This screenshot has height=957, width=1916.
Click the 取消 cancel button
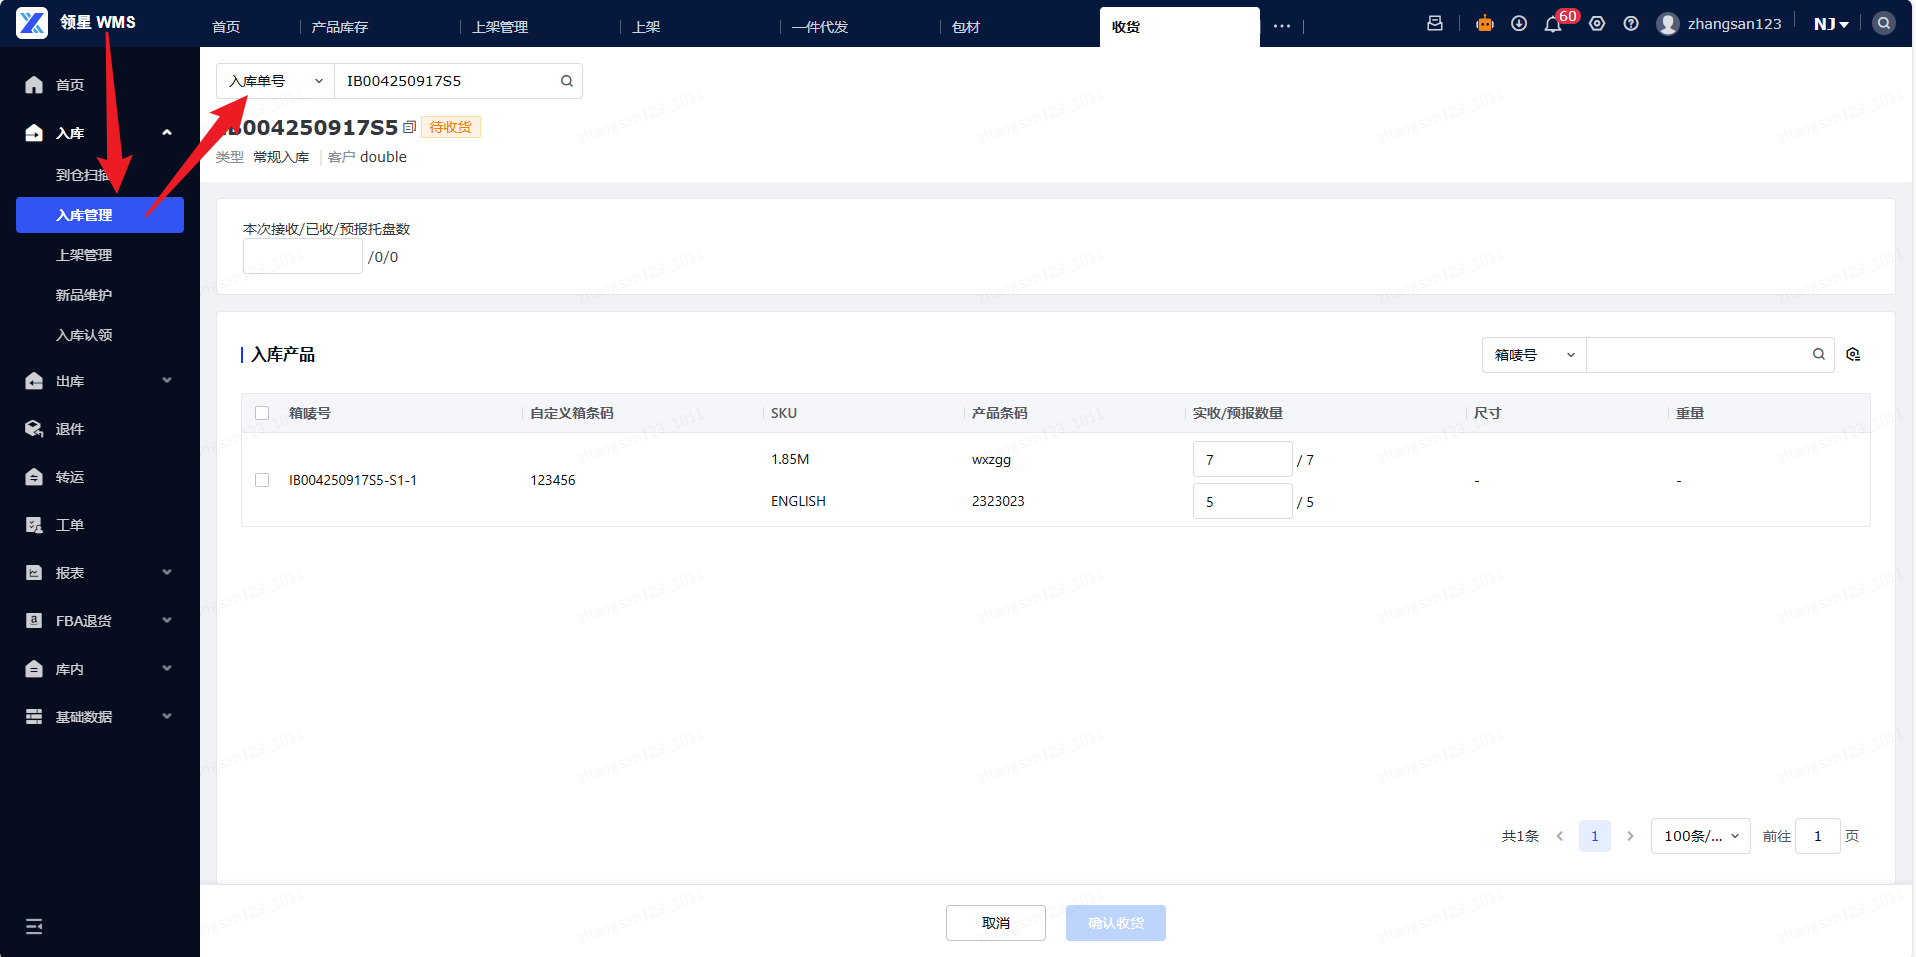point(996,923)
